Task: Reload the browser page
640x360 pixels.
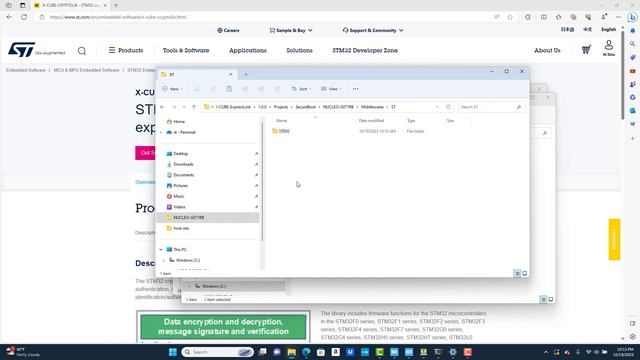Action: pyautogui.click(x=24, y=17)
